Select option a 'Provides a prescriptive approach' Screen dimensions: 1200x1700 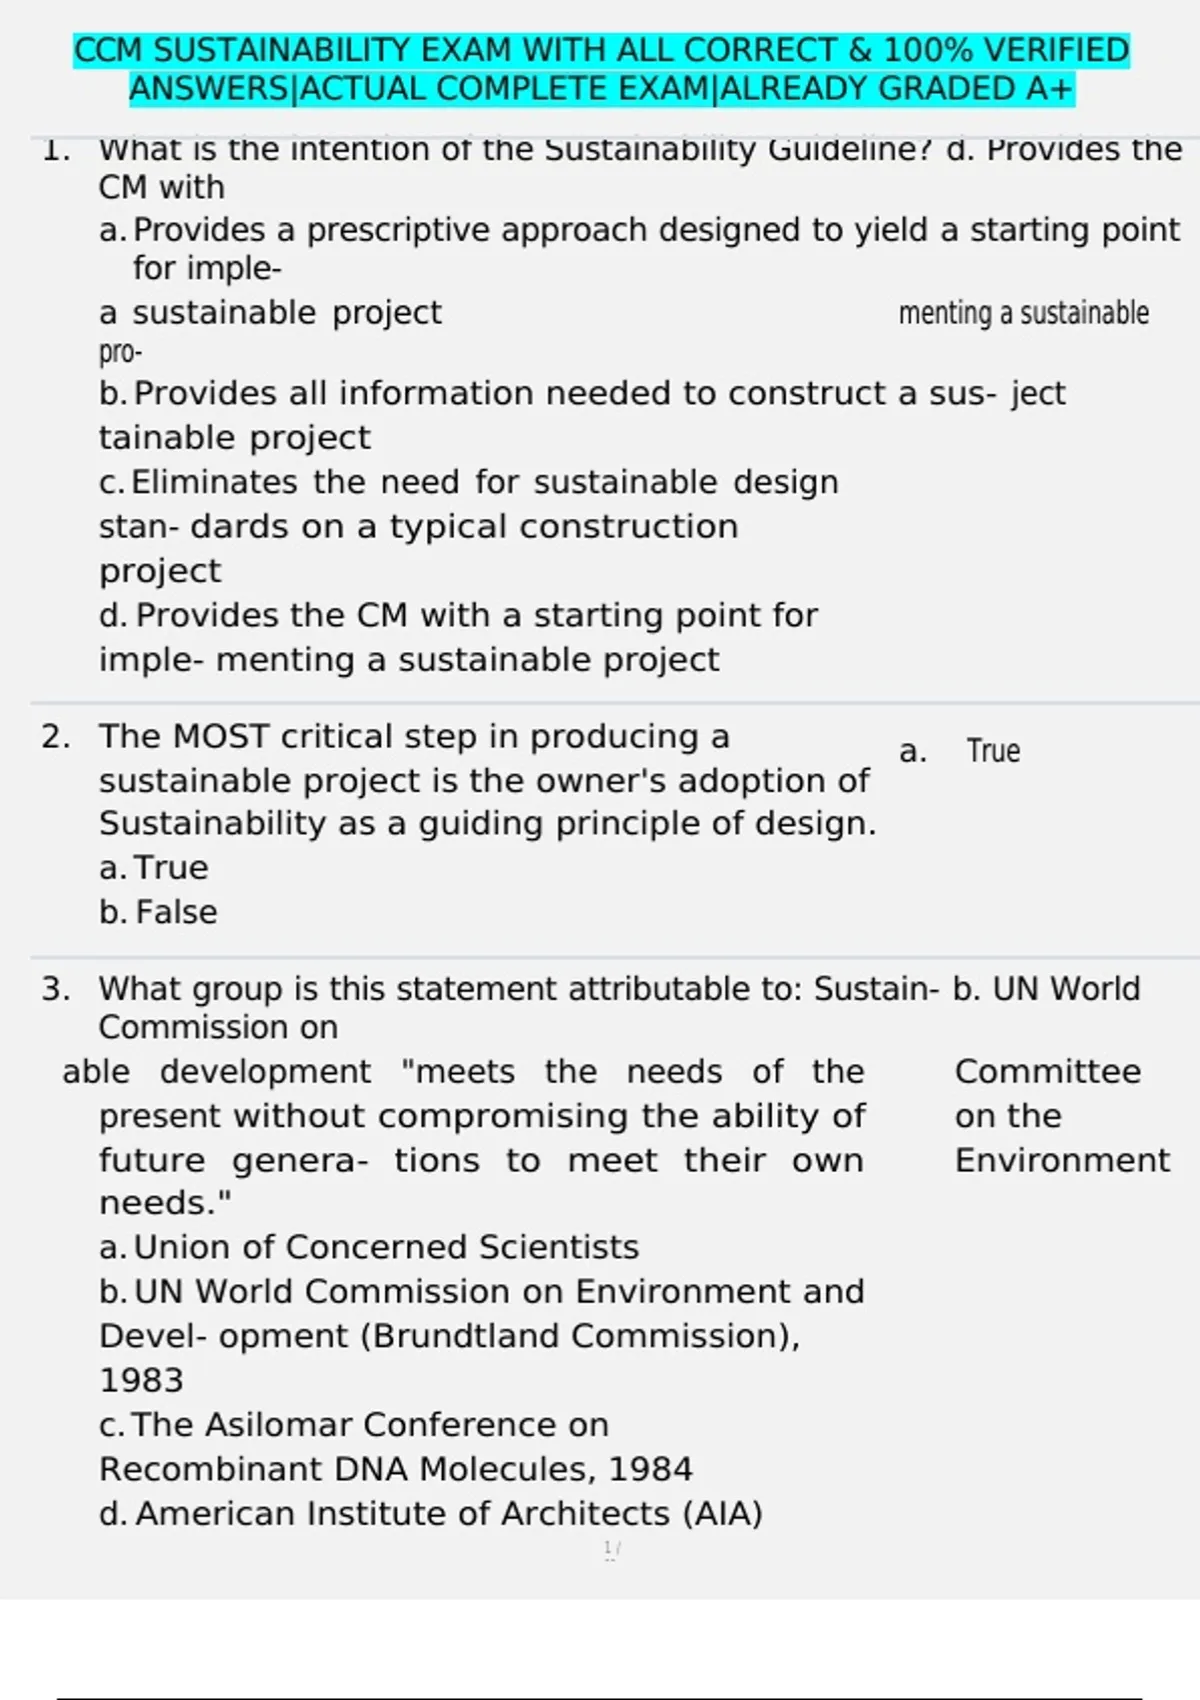click(x=640, y=249)
